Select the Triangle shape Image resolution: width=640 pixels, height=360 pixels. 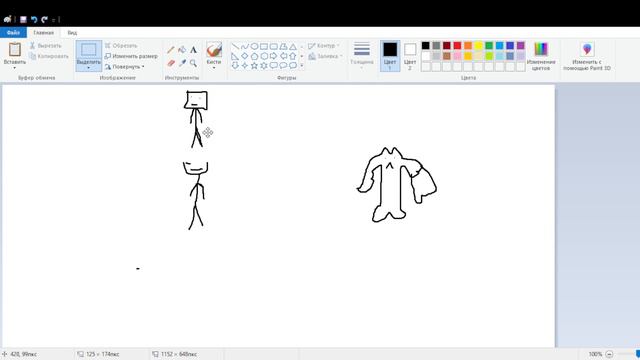coord(293,46)
